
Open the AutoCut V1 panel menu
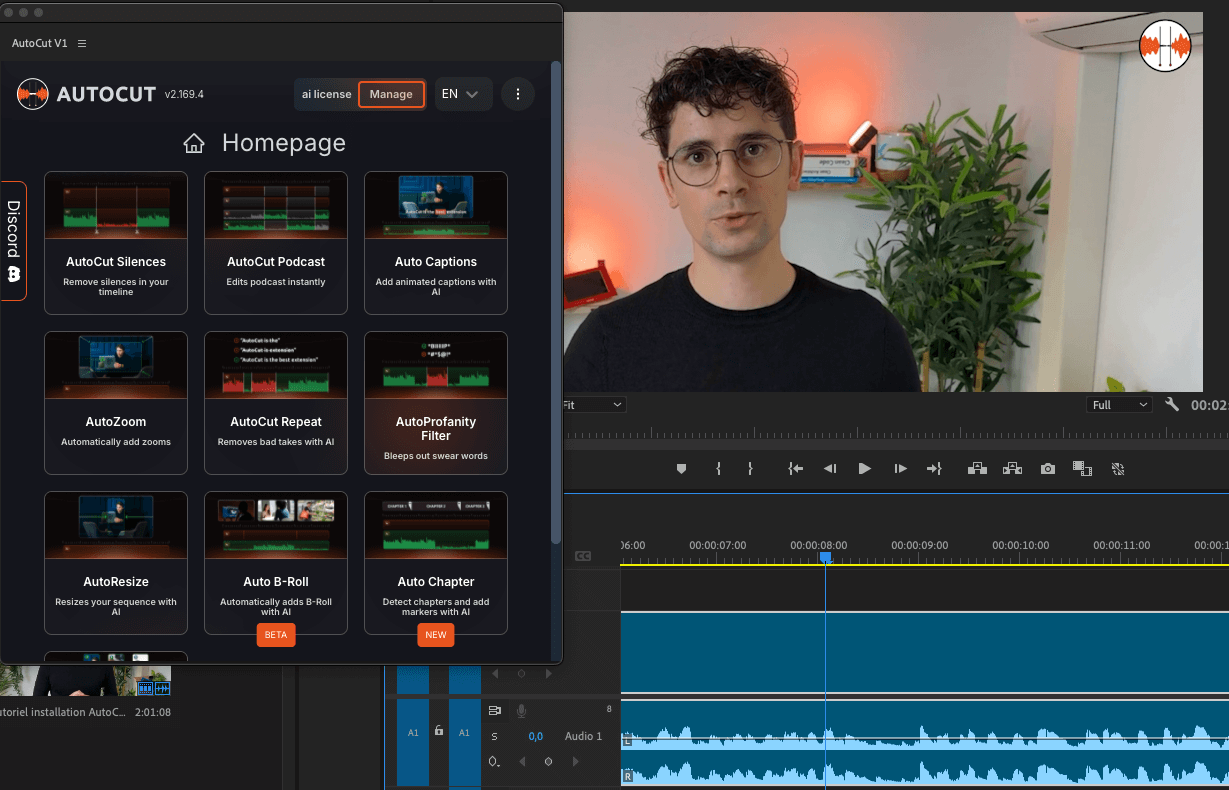[82, 44]
